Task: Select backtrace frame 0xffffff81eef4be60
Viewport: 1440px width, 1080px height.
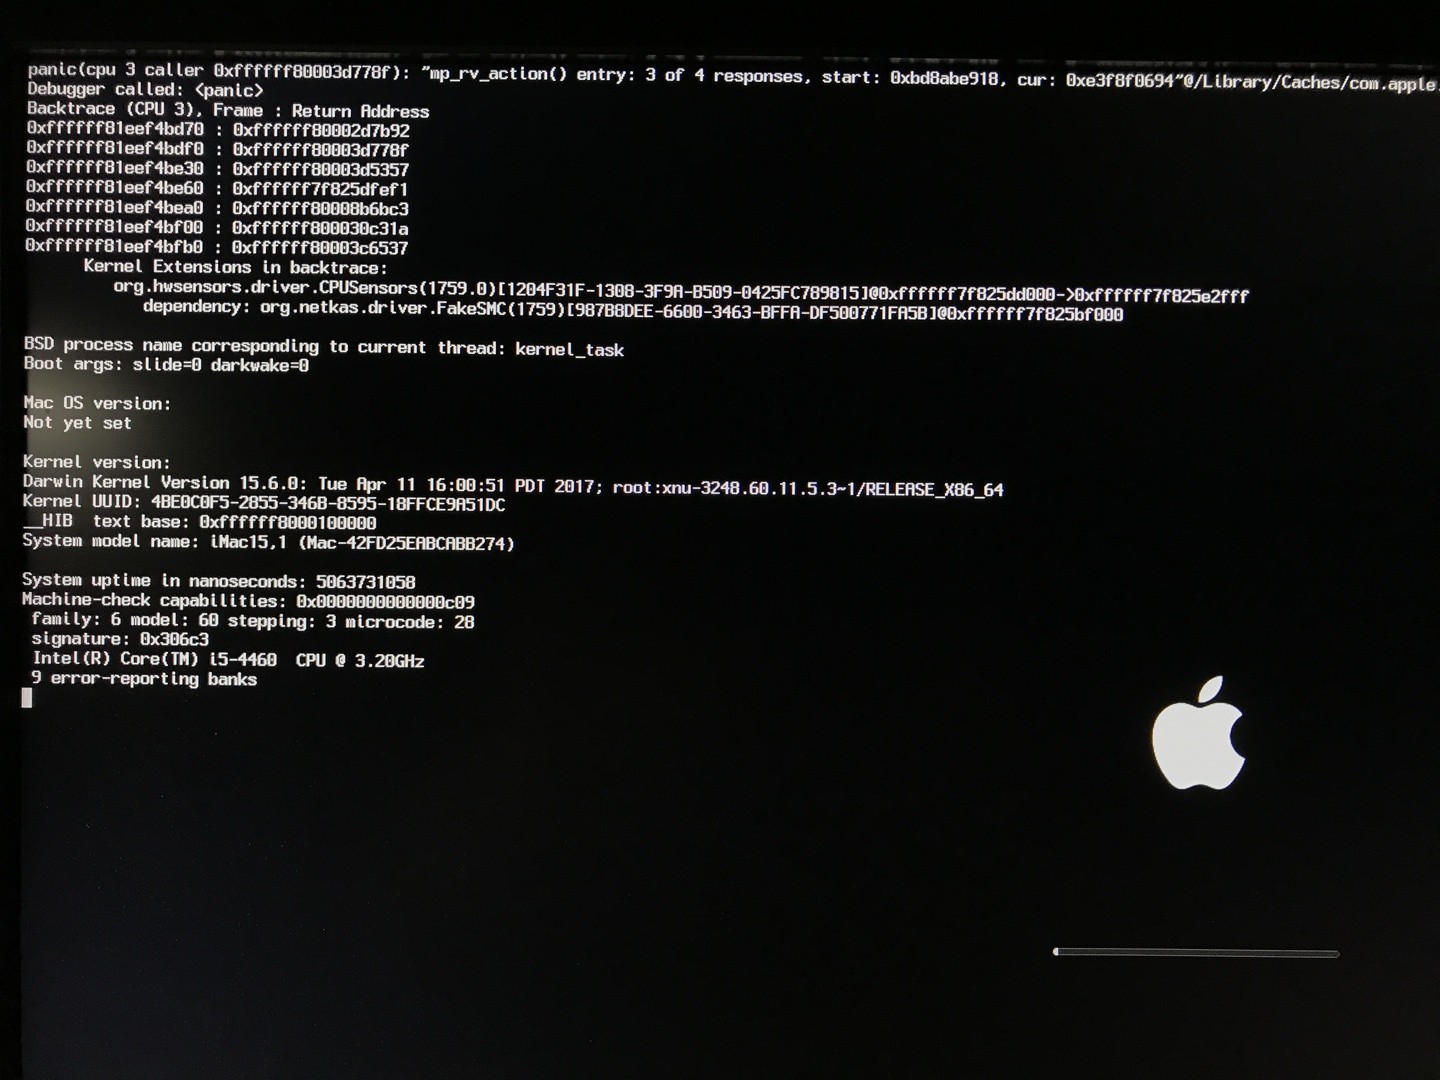Action: click(x=217, y=188)
